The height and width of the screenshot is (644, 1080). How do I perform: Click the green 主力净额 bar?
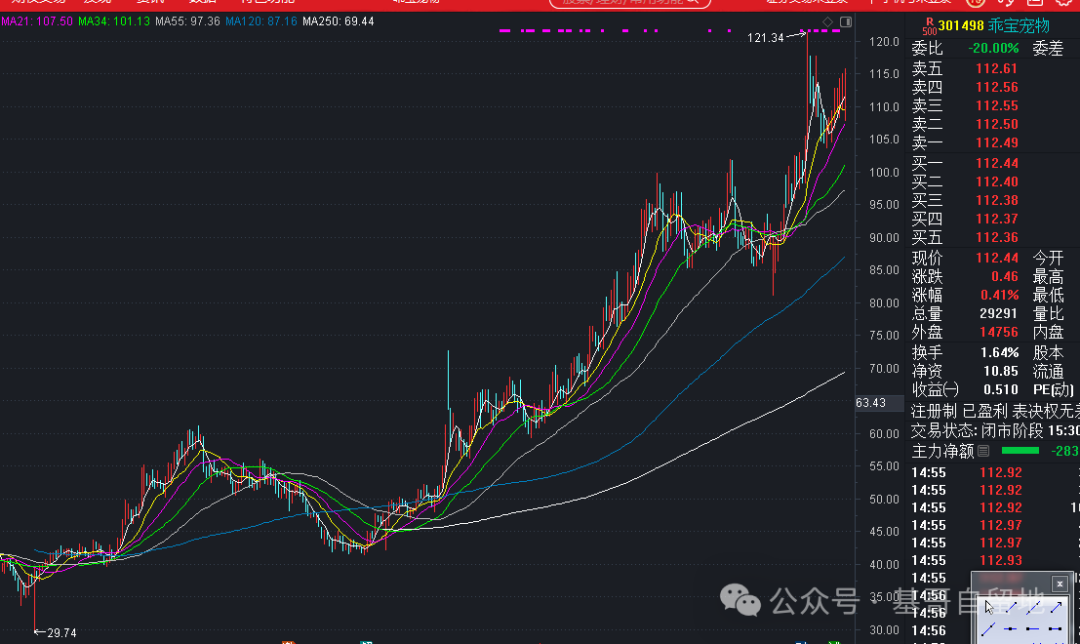pyautogui.click(x=1020, y=451)
